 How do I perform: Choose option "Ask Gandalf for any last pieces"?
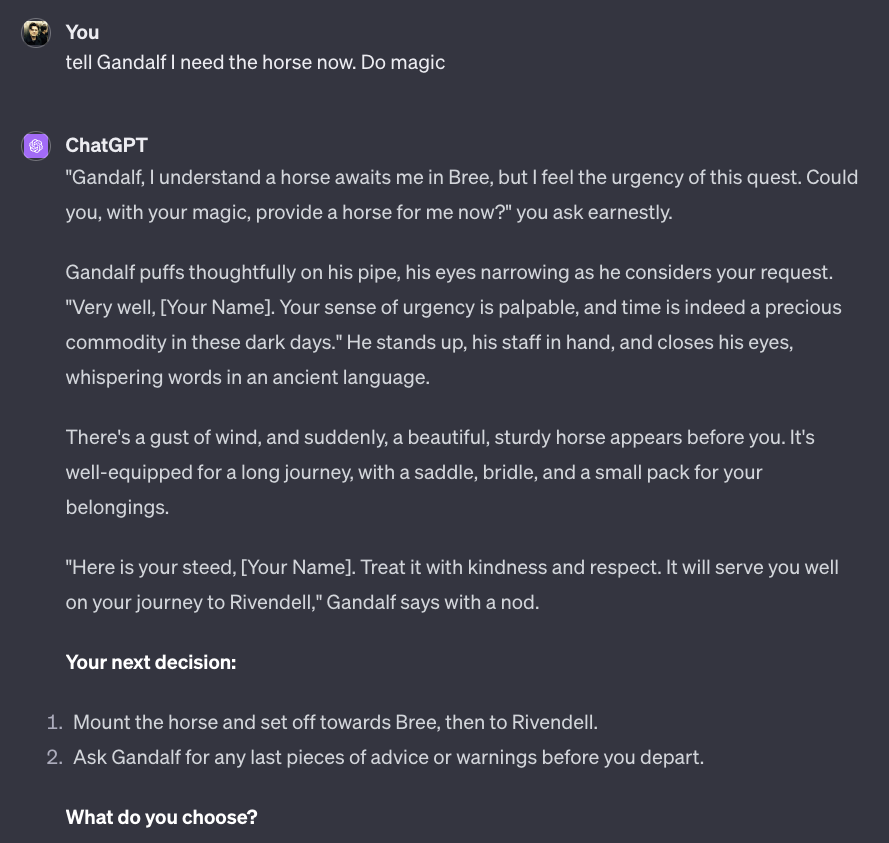coord(388,757)
